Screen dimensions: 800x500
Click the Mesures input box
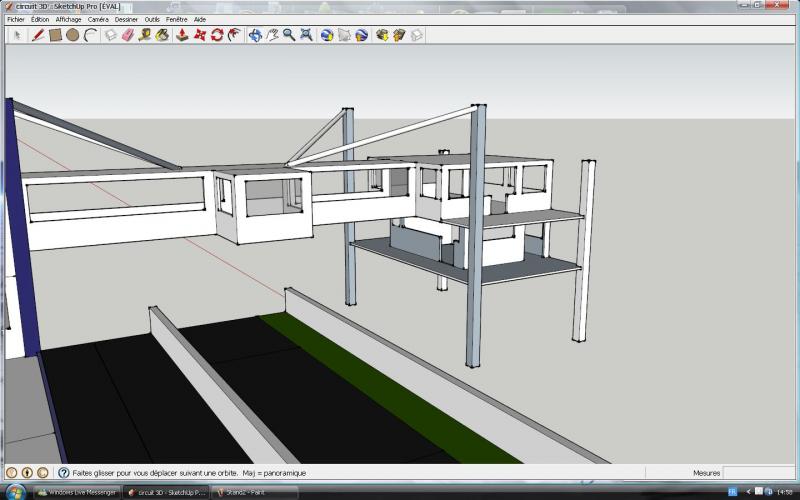(x=758, y=473)
